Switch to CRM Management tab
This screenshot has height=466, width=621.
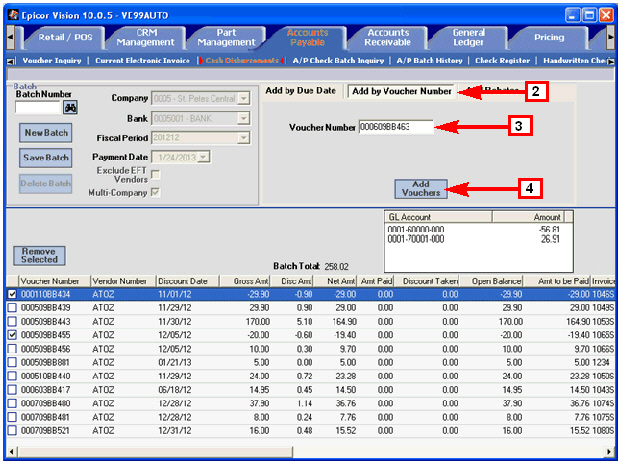[145, 38]
